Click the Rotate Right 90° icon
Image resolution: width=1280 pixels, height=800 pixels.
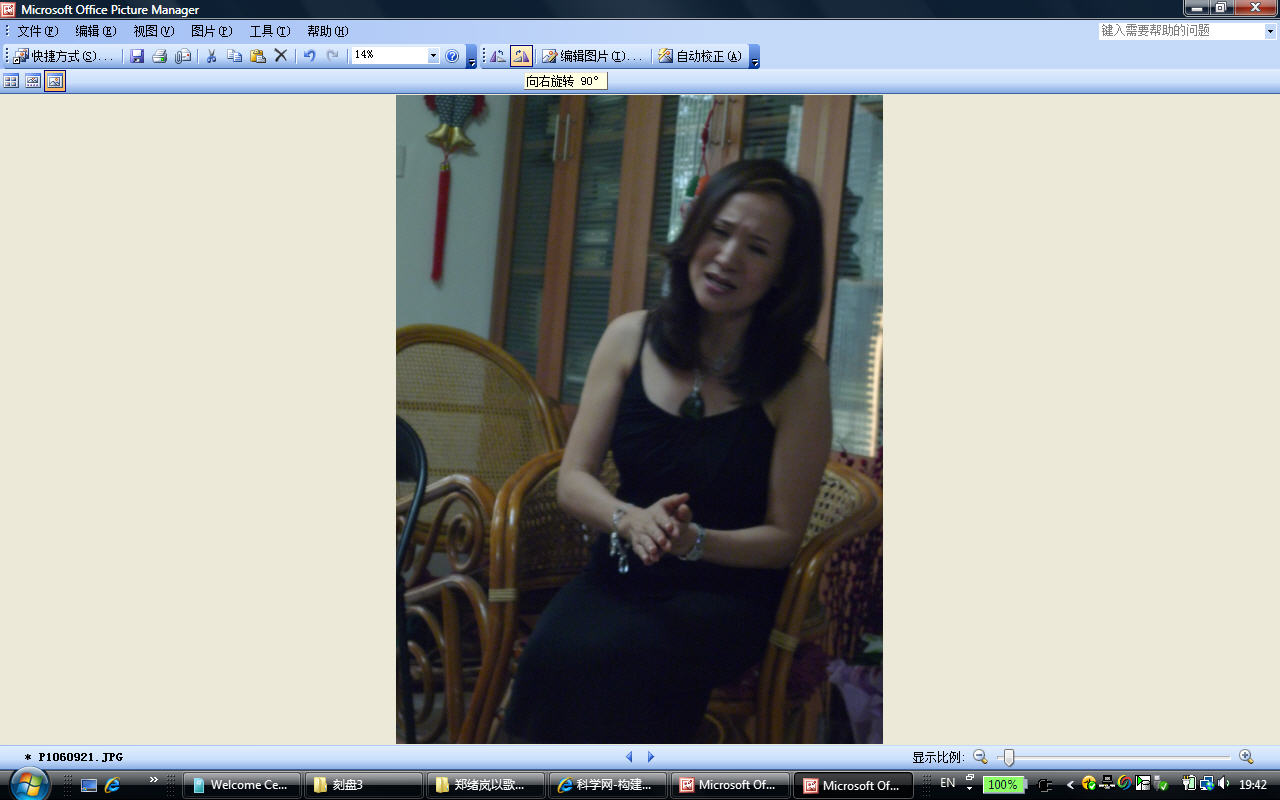click(521, 56)
